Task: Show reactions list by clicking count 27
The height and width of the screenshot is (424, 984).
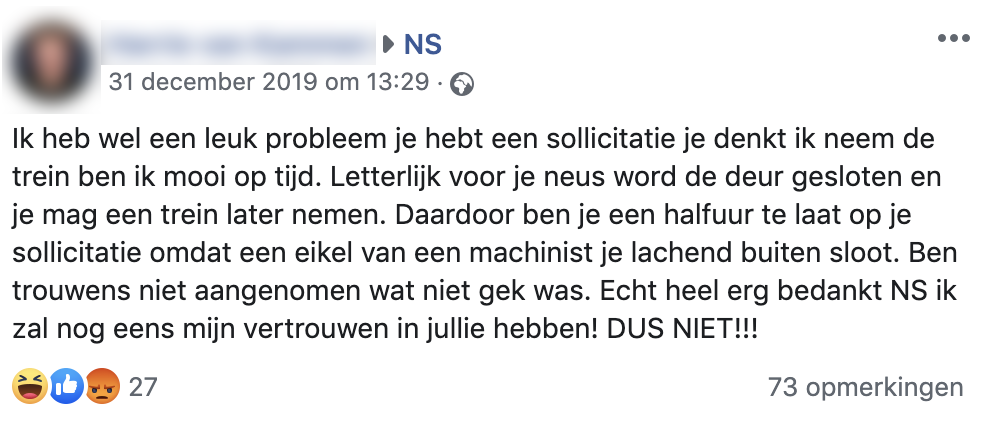Action: 143,387
